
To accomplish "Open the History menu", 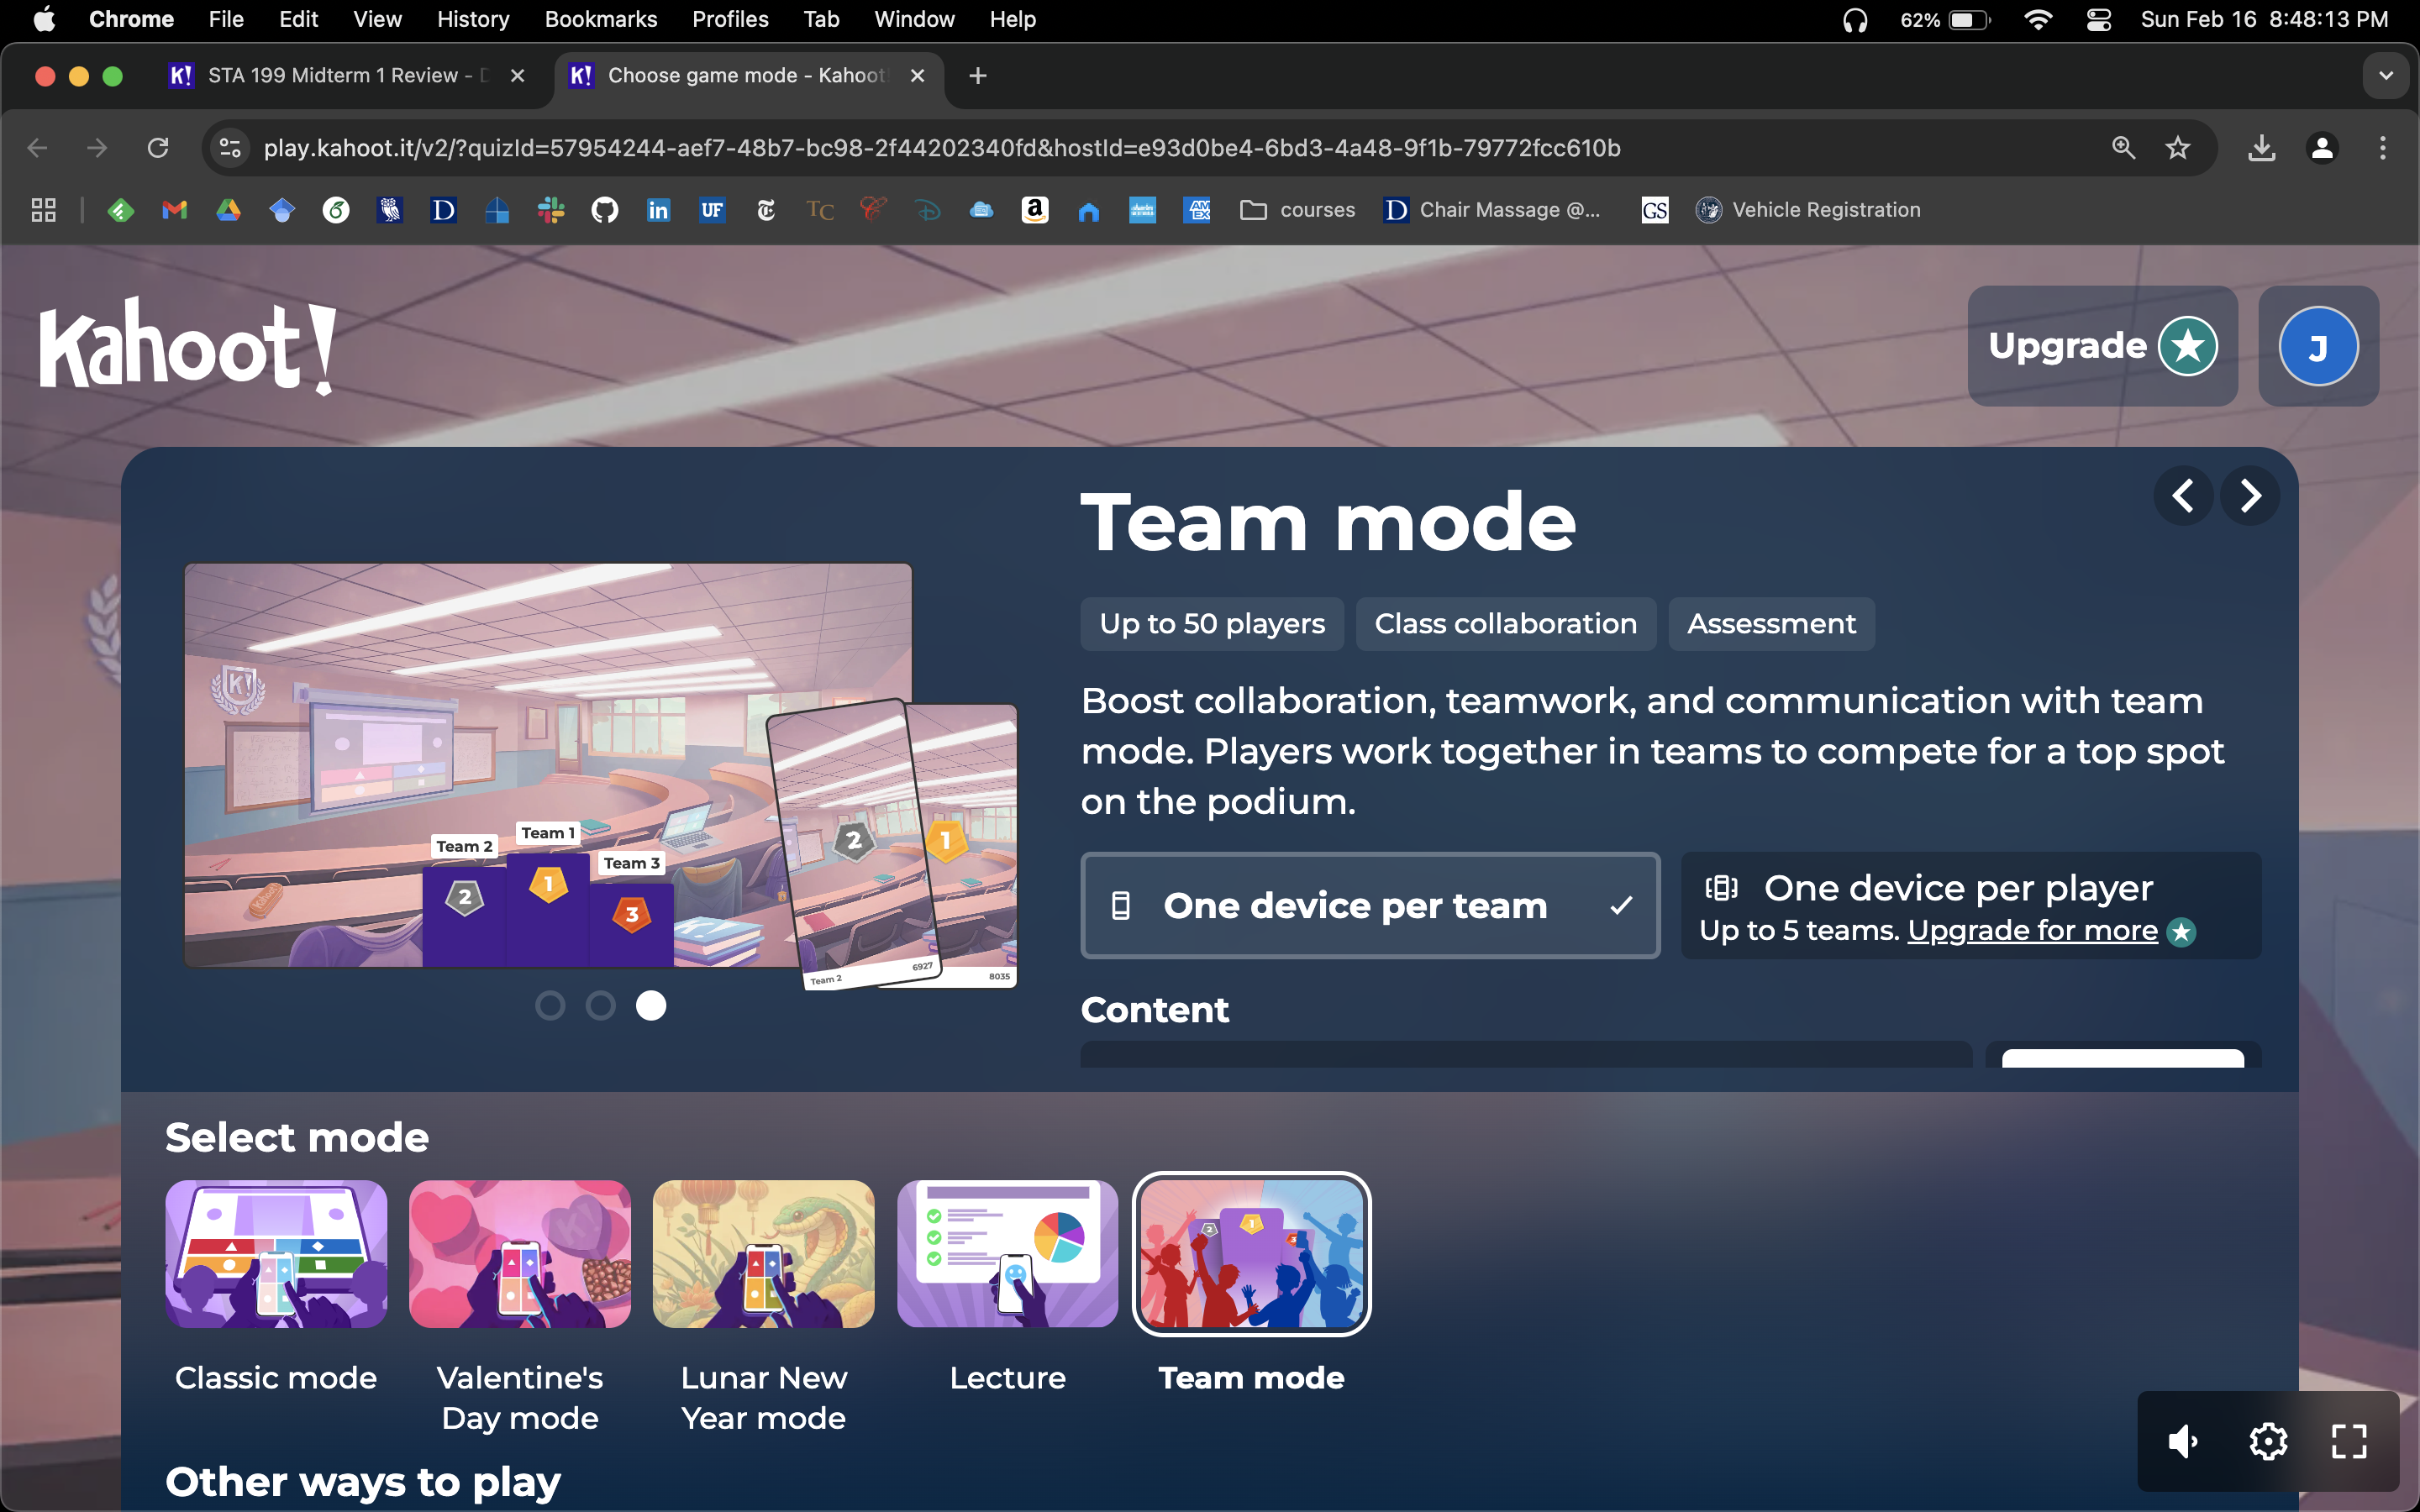I will (473, 19).
